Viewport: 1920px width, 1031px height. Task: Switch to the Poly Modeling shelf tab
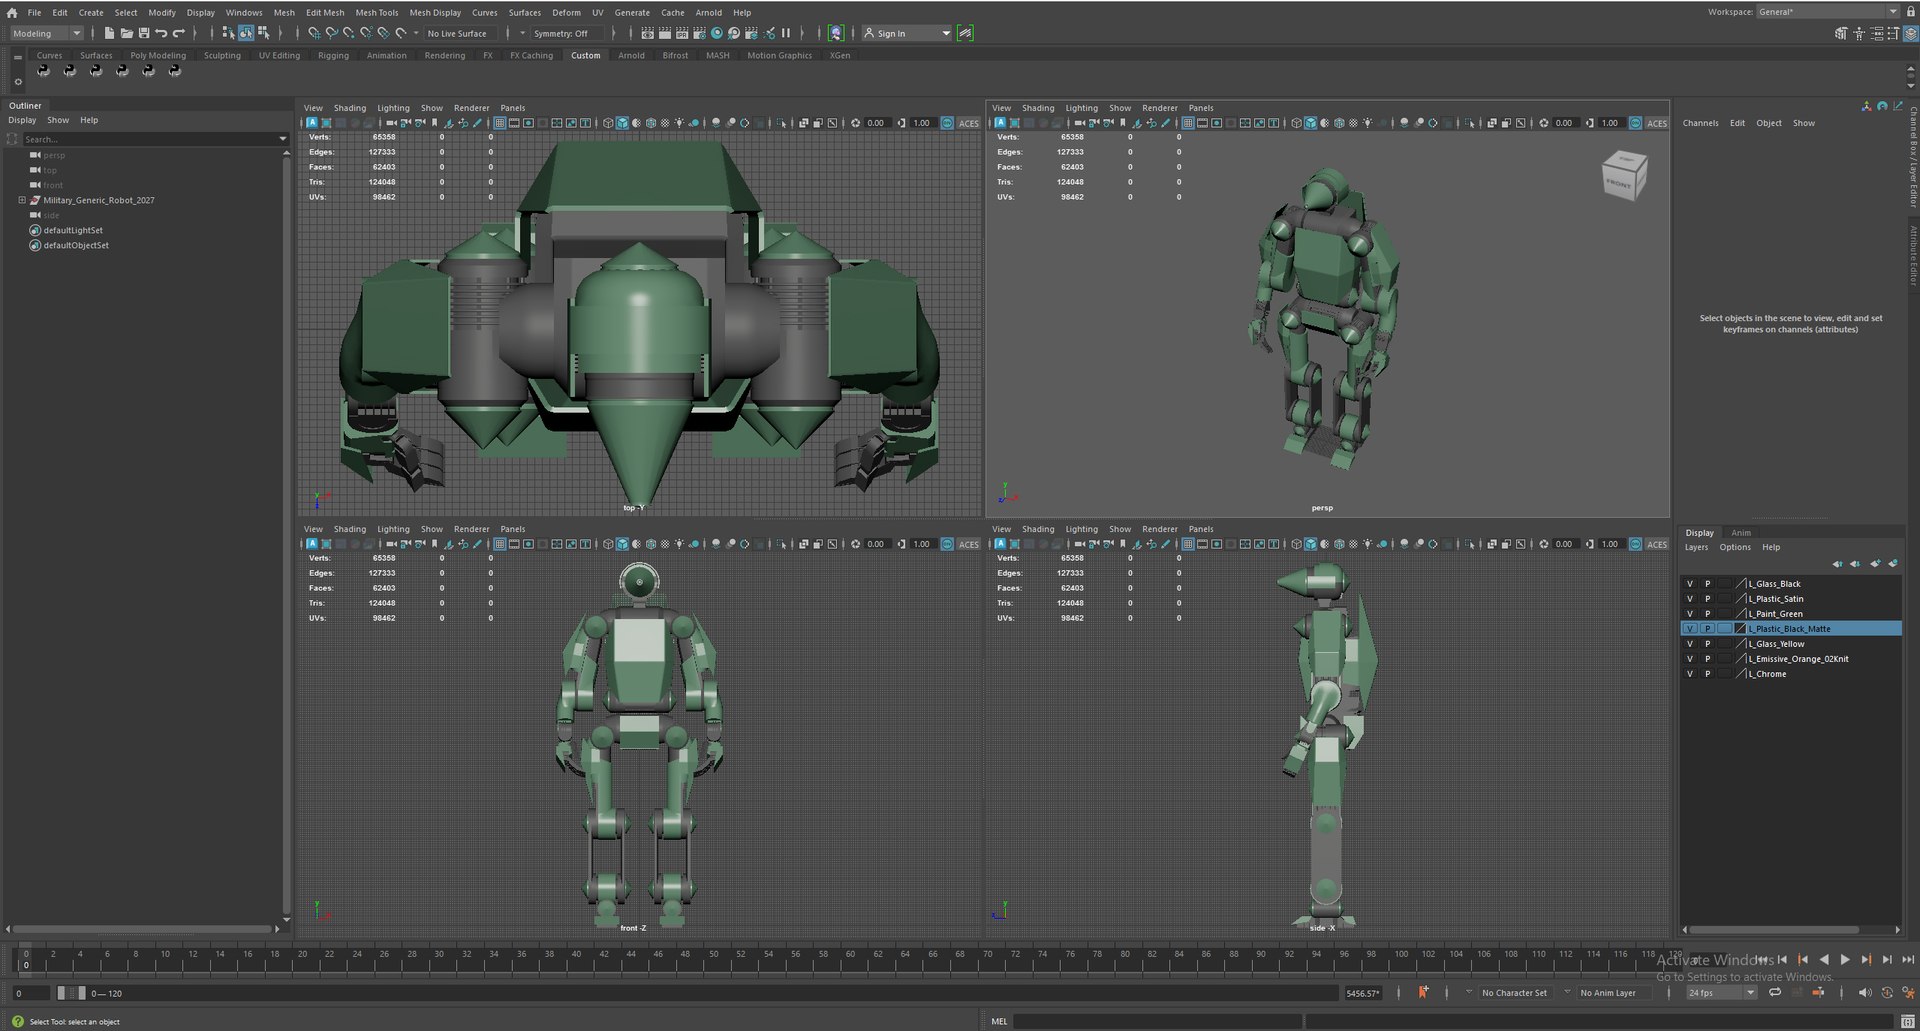tap(158, 56)
